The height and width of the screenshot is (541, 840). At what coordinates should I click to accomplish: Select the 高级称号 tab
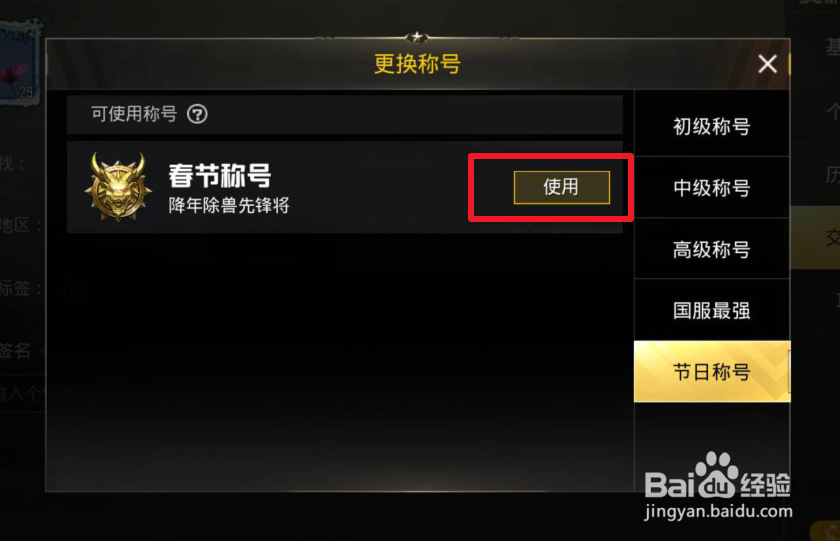pyautogui.click(x=711, y=250)
